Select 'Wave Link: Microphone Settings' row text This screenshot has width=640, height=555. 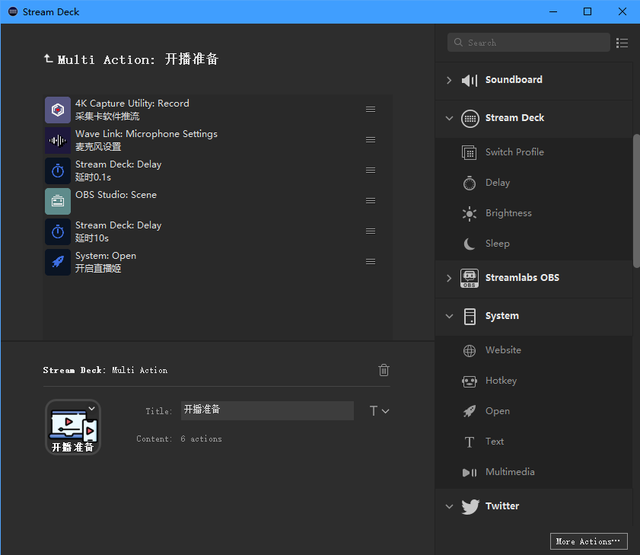click(146, 134)
